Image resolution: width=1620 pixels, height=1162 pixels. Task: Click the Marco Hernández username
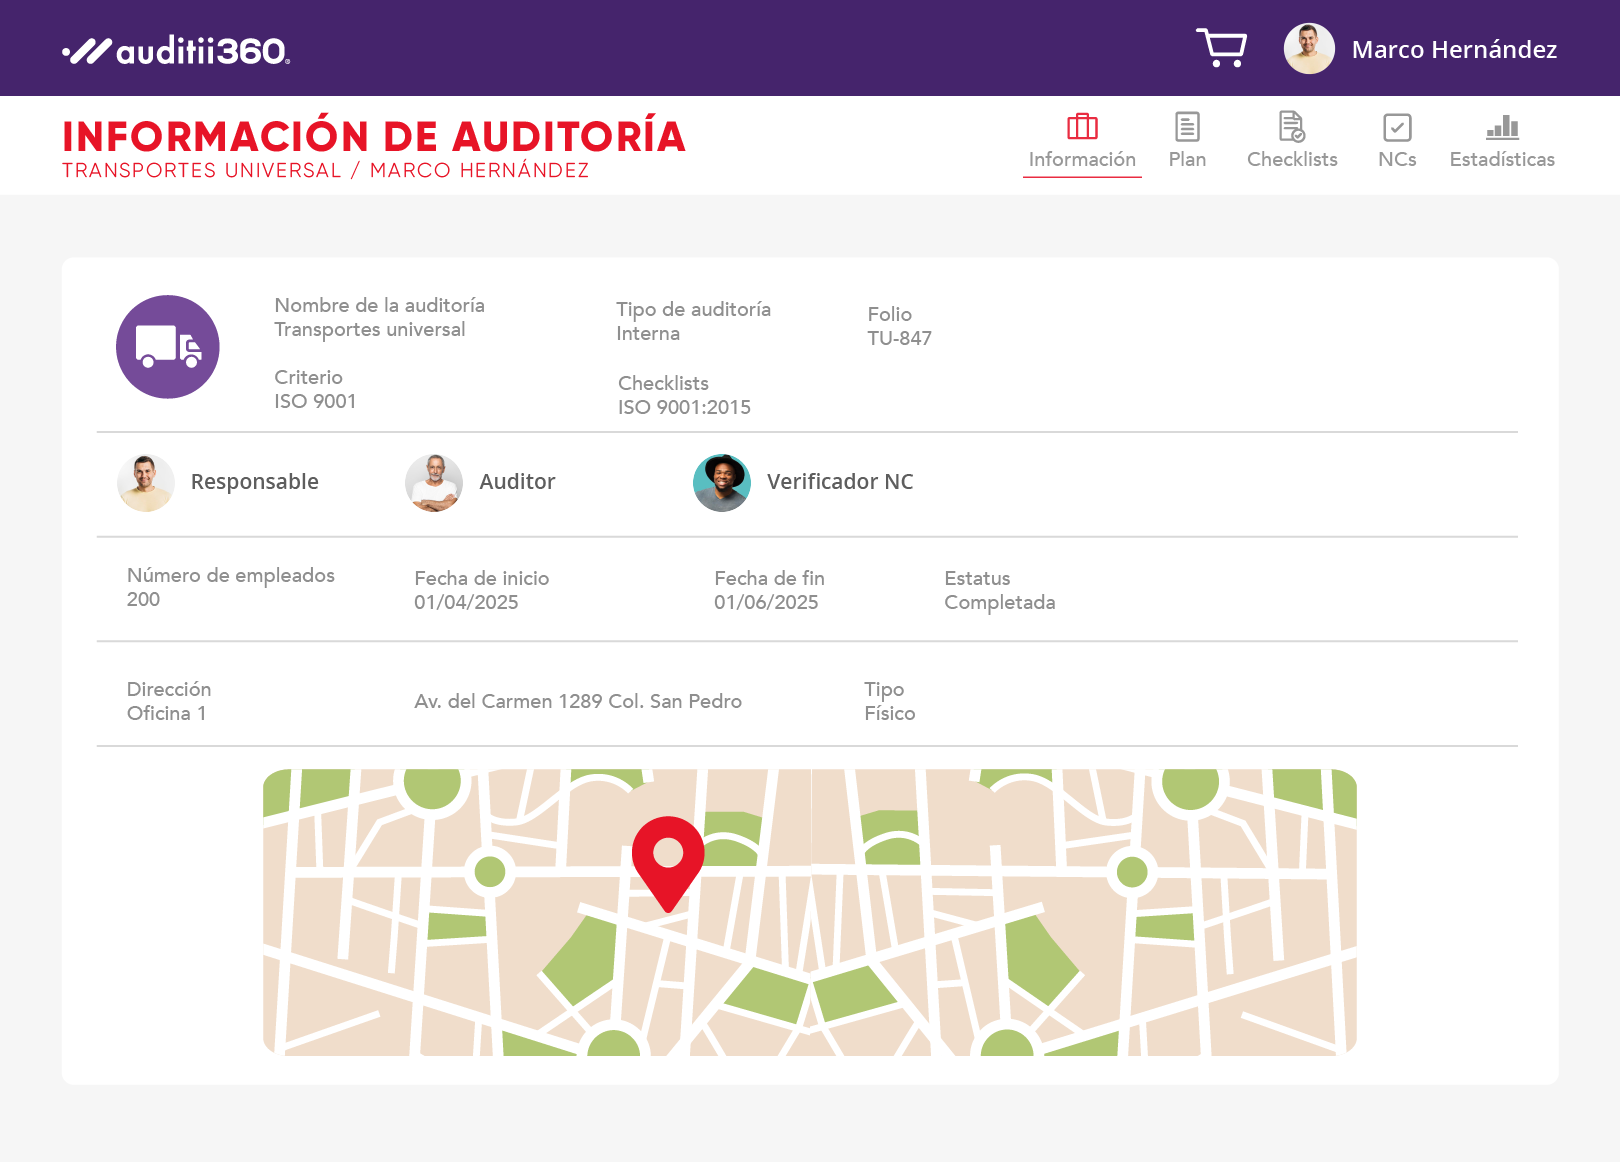[1454, 50]
